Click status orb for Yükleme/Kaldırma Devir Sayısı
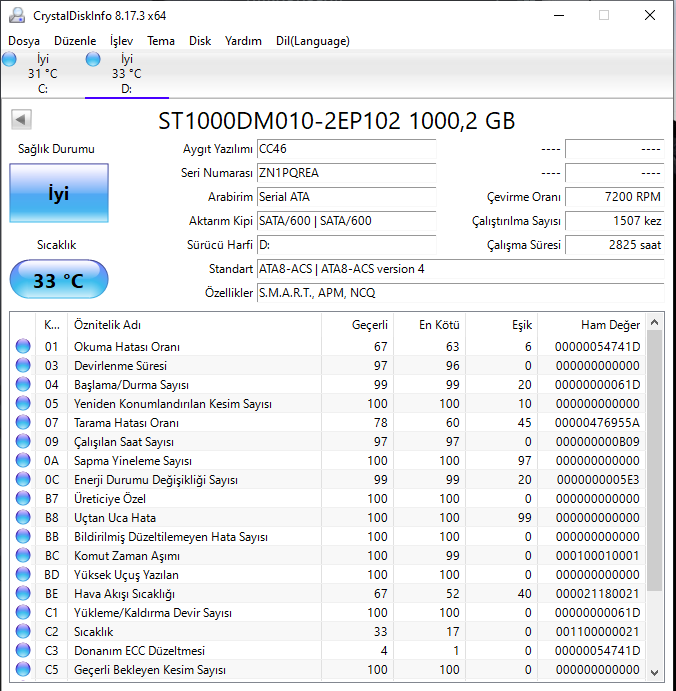The image size is (676, 691). point(23,612)
